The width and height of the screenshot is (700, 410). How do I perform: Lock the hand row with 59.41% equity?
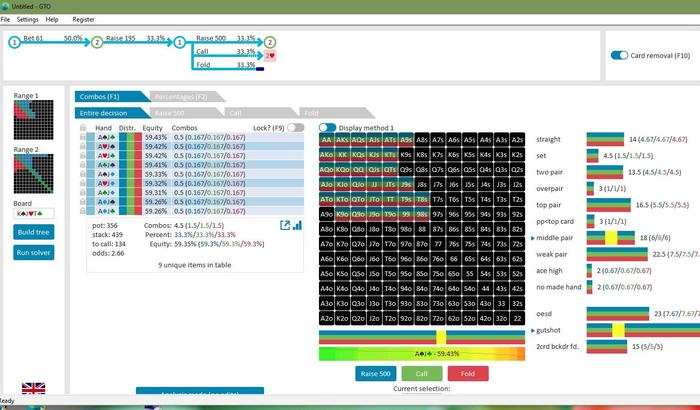pos(83,165)
